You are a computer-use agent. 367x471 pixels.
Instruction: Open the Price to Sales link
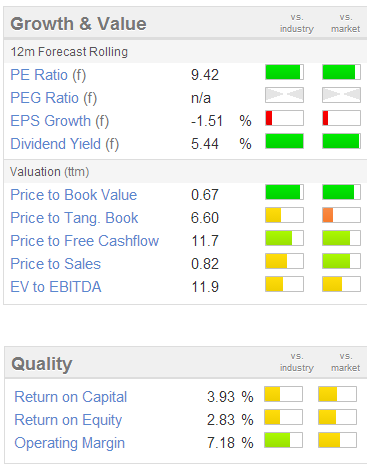tap(55, 264)
